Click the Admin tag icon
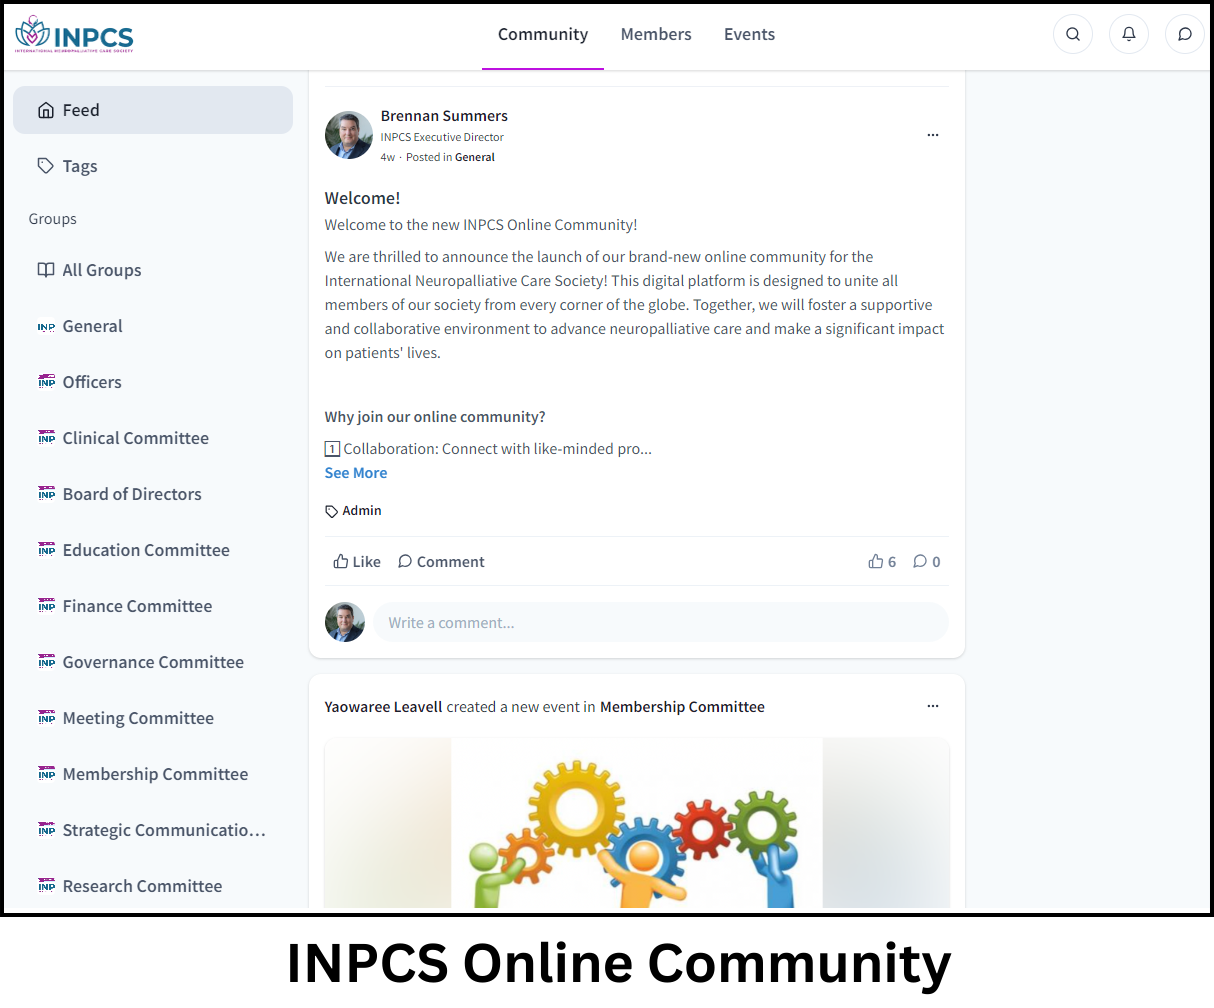This screenshot has width=1214, height=1008. tap(332, 511)
